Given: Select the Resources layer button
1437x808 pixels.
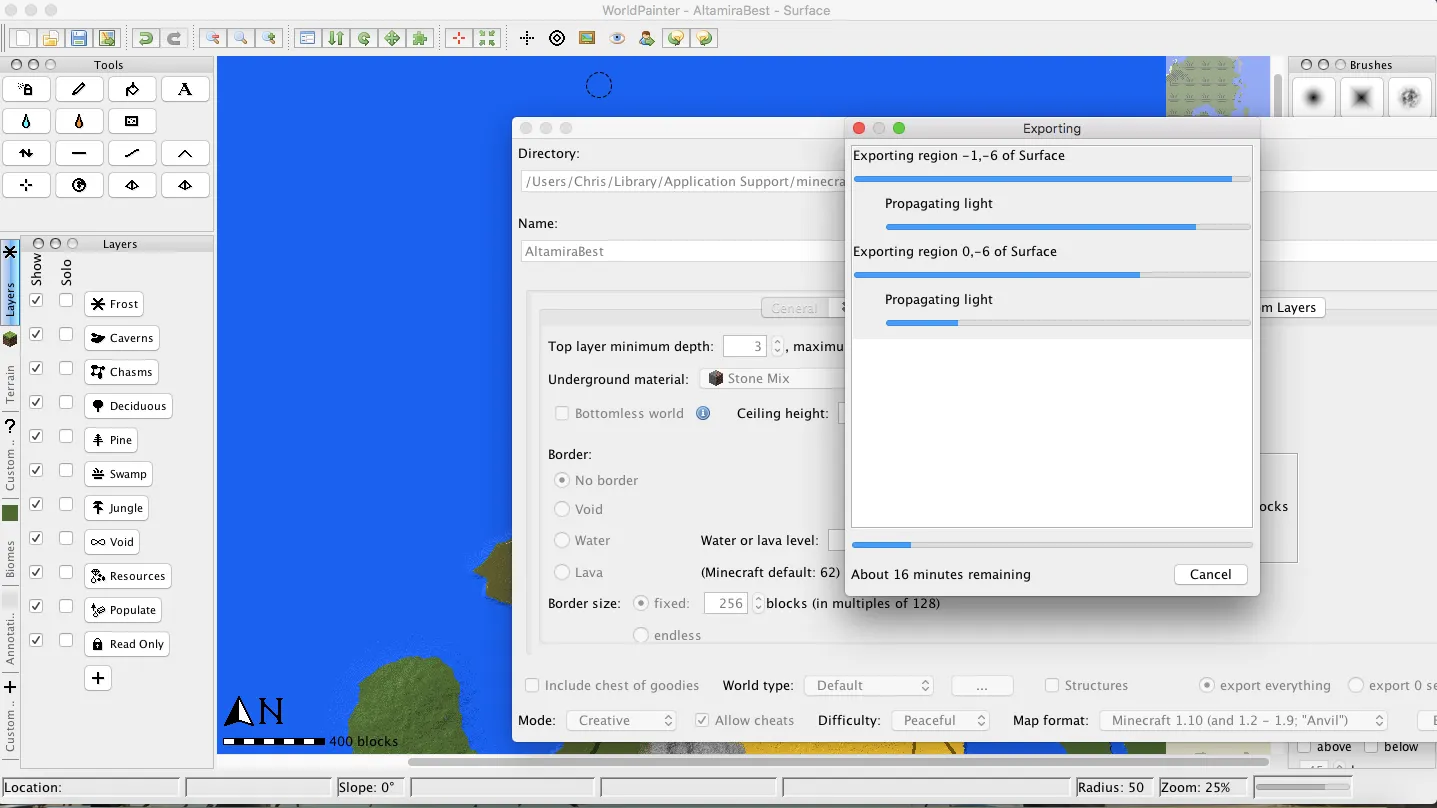Looking at the screenshot, I should click(x=128, y=576).
